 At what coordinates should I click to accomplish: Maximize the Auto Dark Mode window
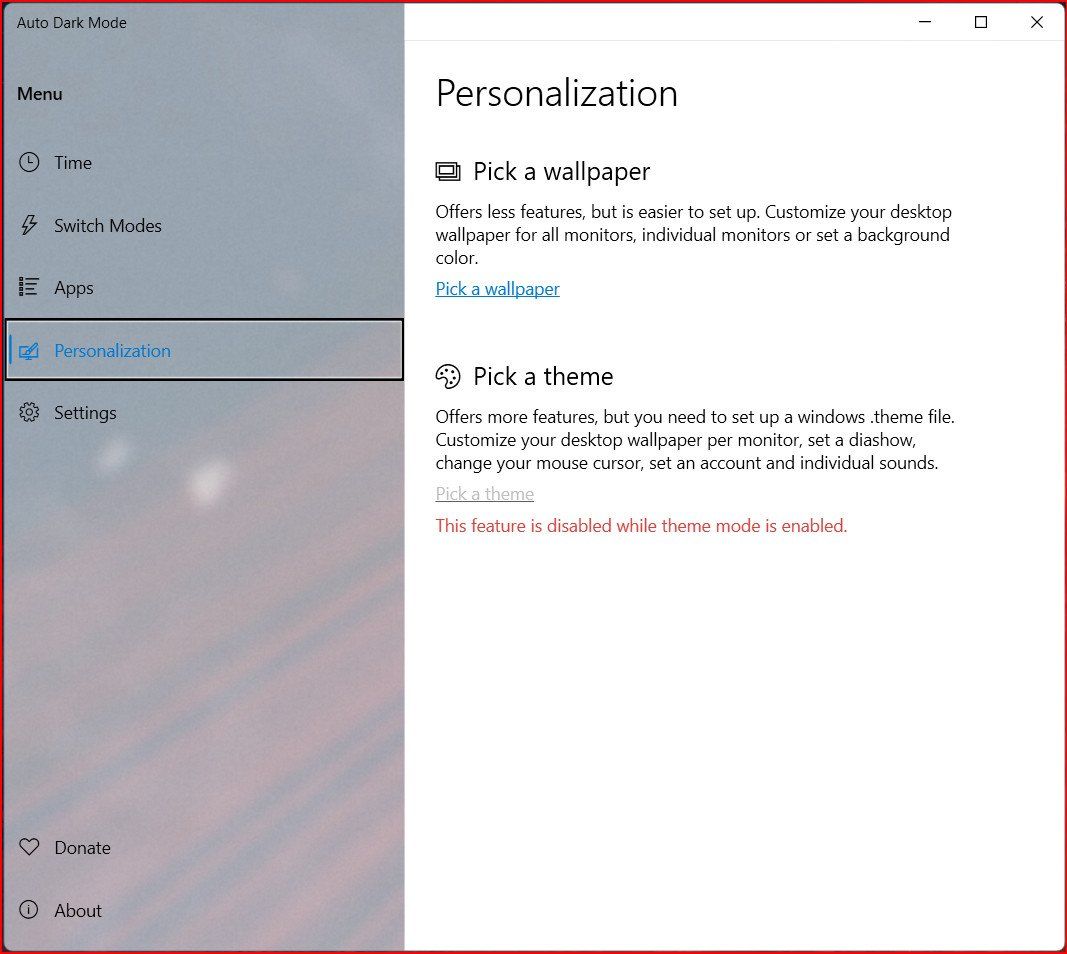pos(981,22)
